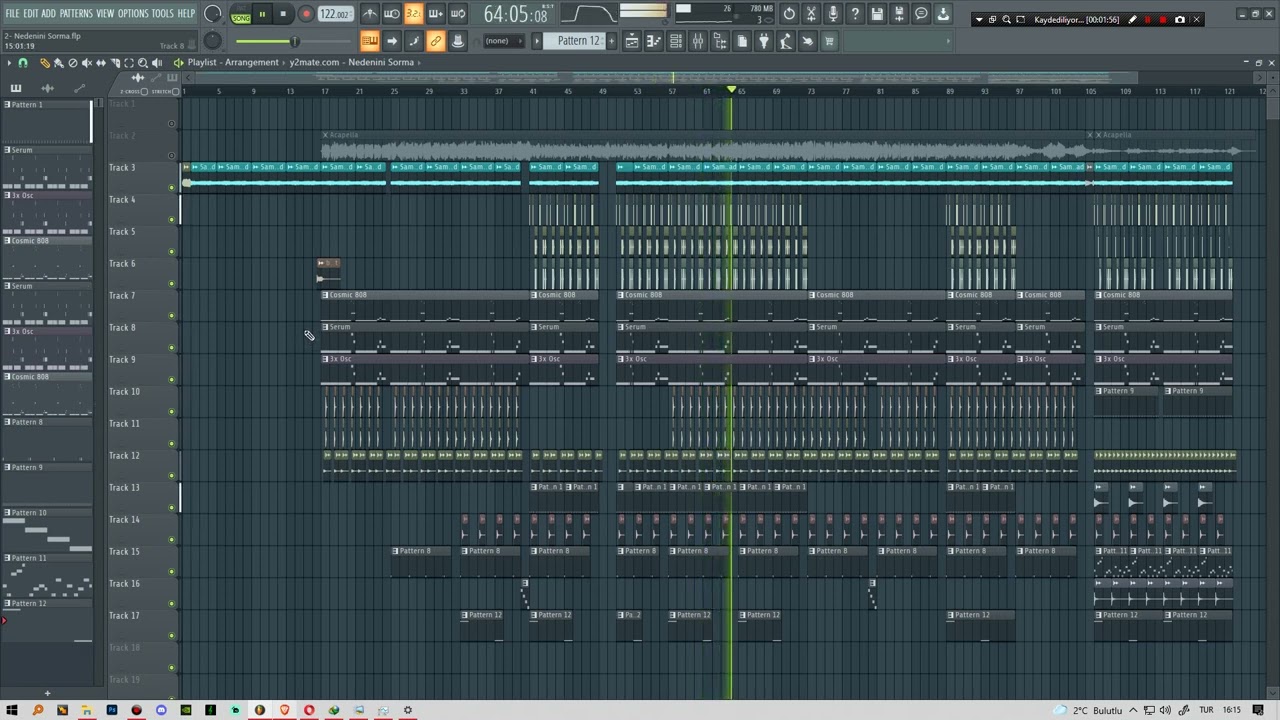Open the Piano roll view icon
This screenshot has width=1280, height=720.
click(x=654, y=41)
